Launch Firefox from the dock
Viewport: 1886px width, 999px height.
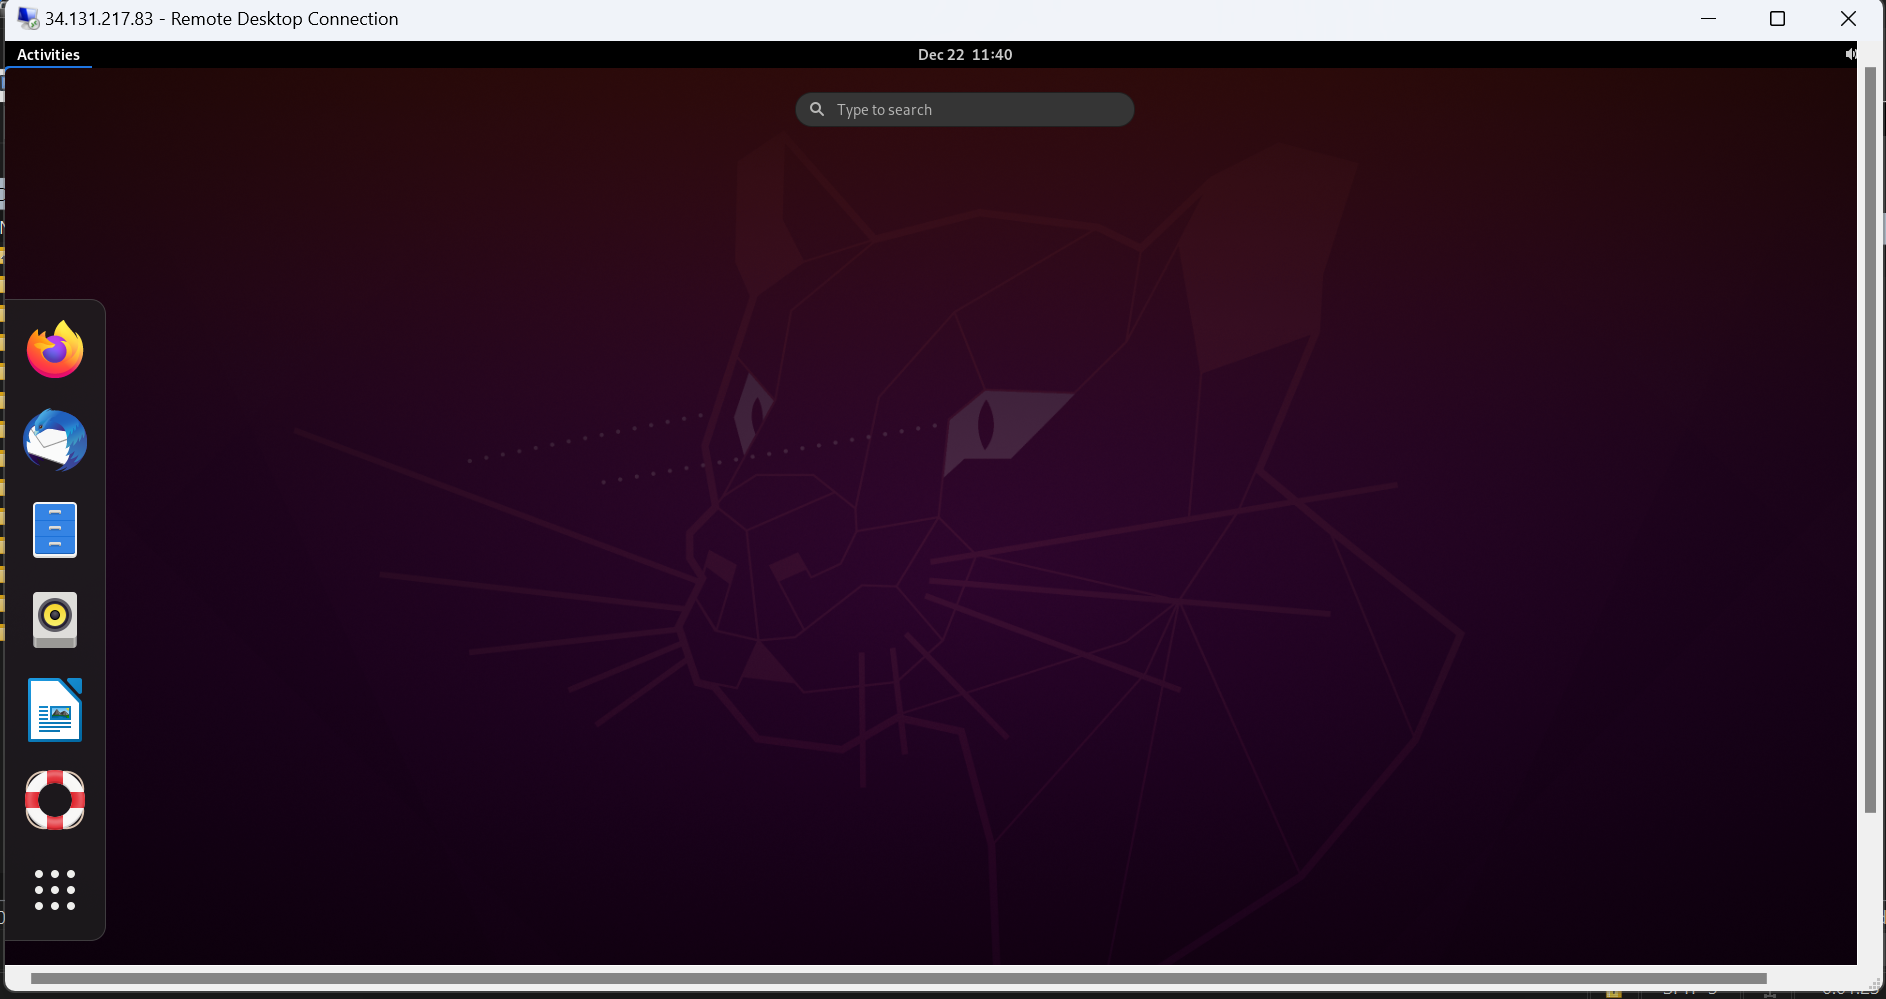click(55, 349)
